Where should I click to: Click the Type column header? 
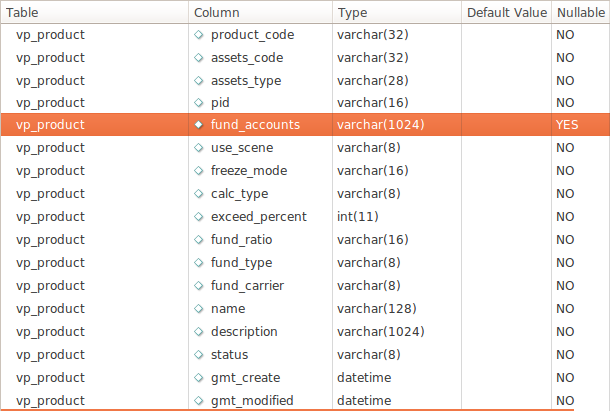pos(397,12)
